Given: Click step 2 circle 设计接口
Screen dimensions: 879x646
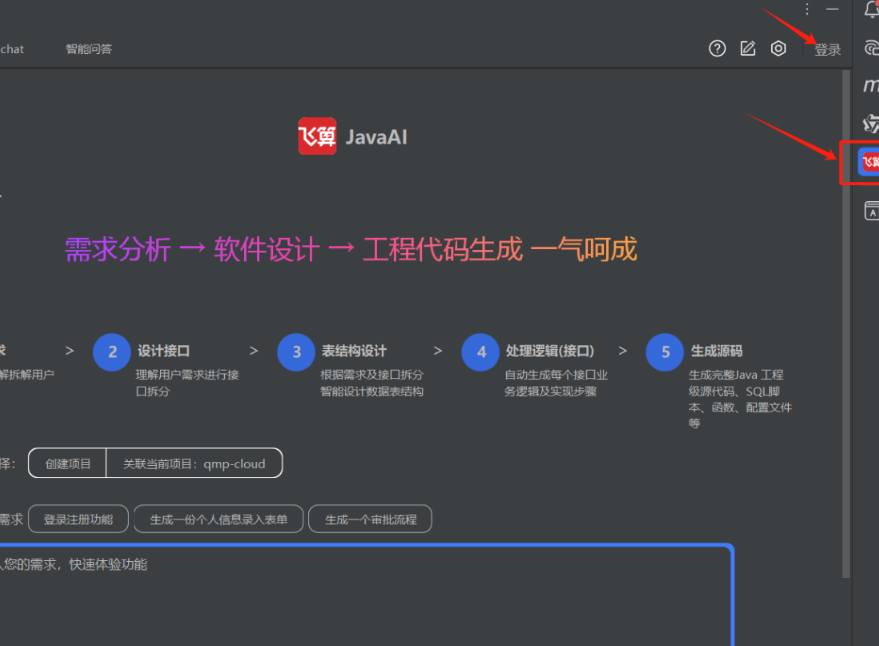Looking at the screenshot, I should pos(112,352).
